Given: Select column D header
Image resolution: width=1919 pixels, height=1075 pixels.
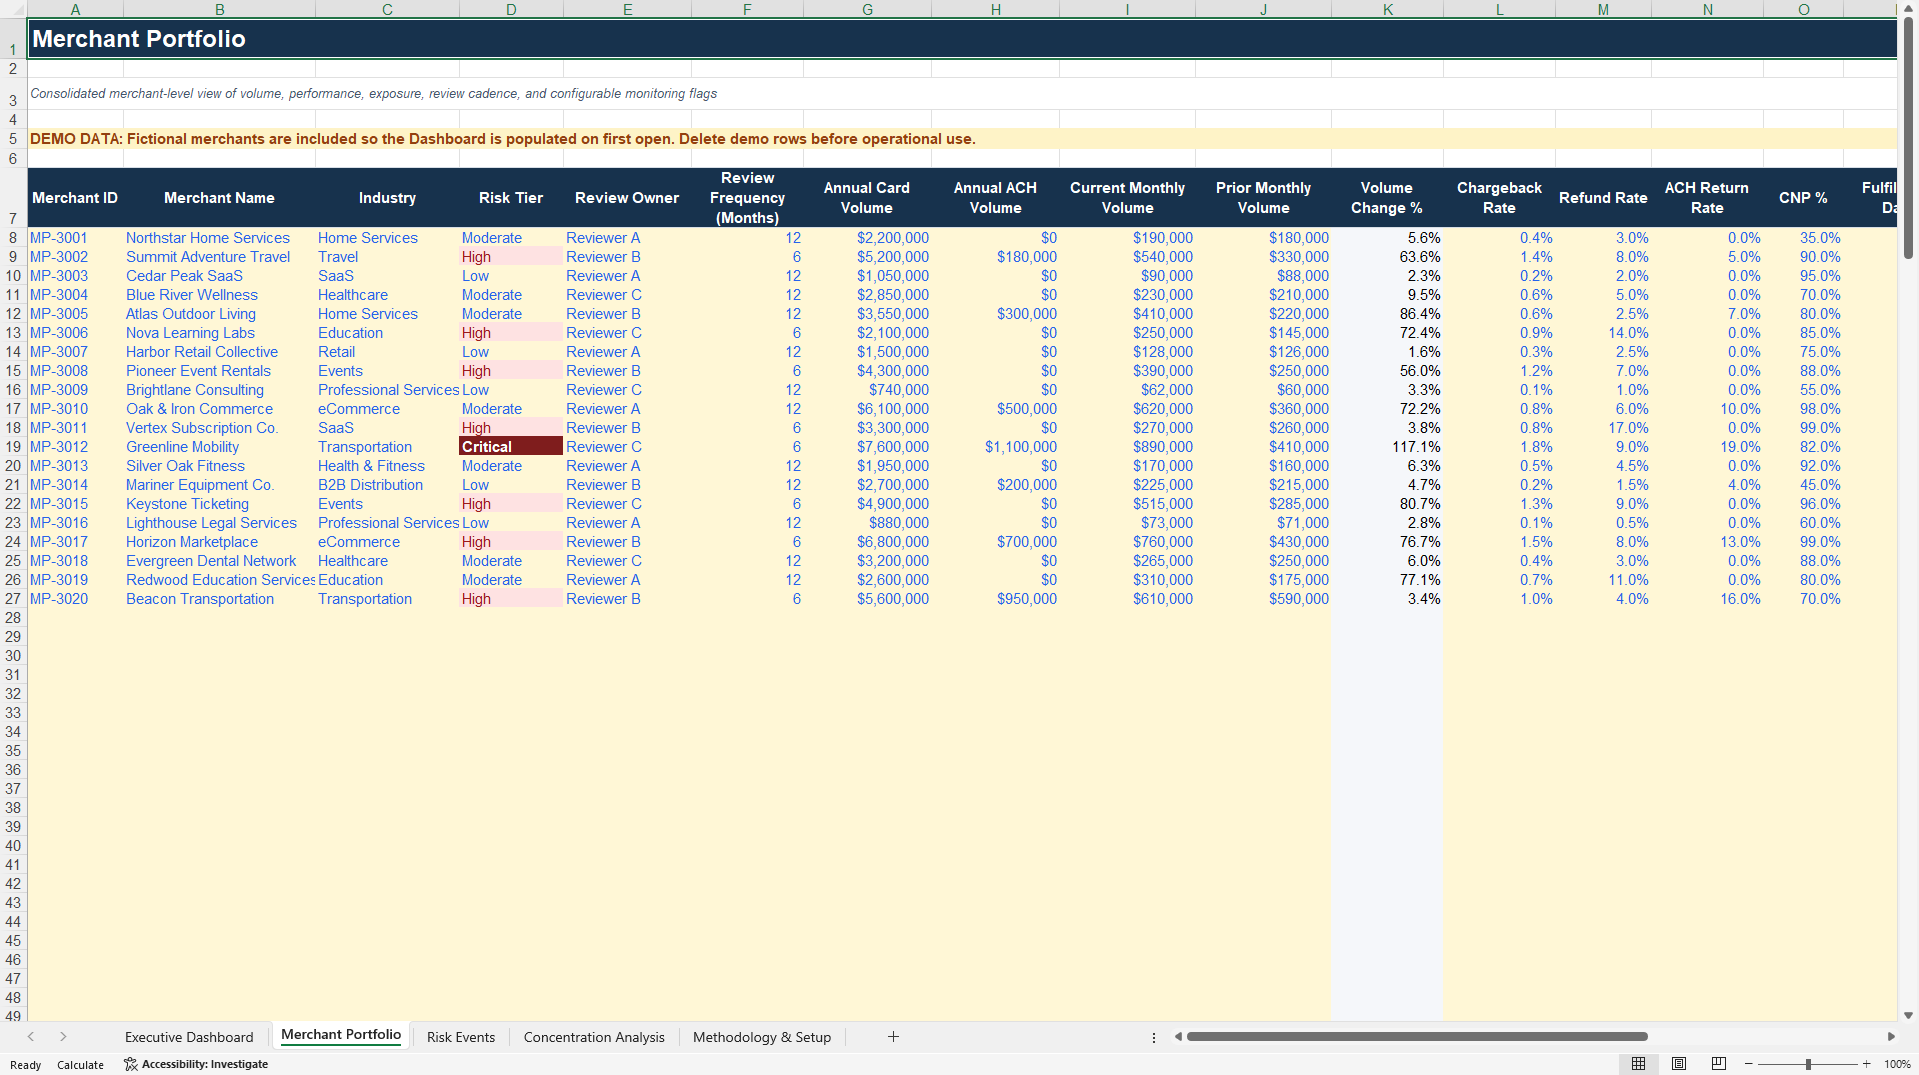Looking at the screenshot, I should [511, 9].
